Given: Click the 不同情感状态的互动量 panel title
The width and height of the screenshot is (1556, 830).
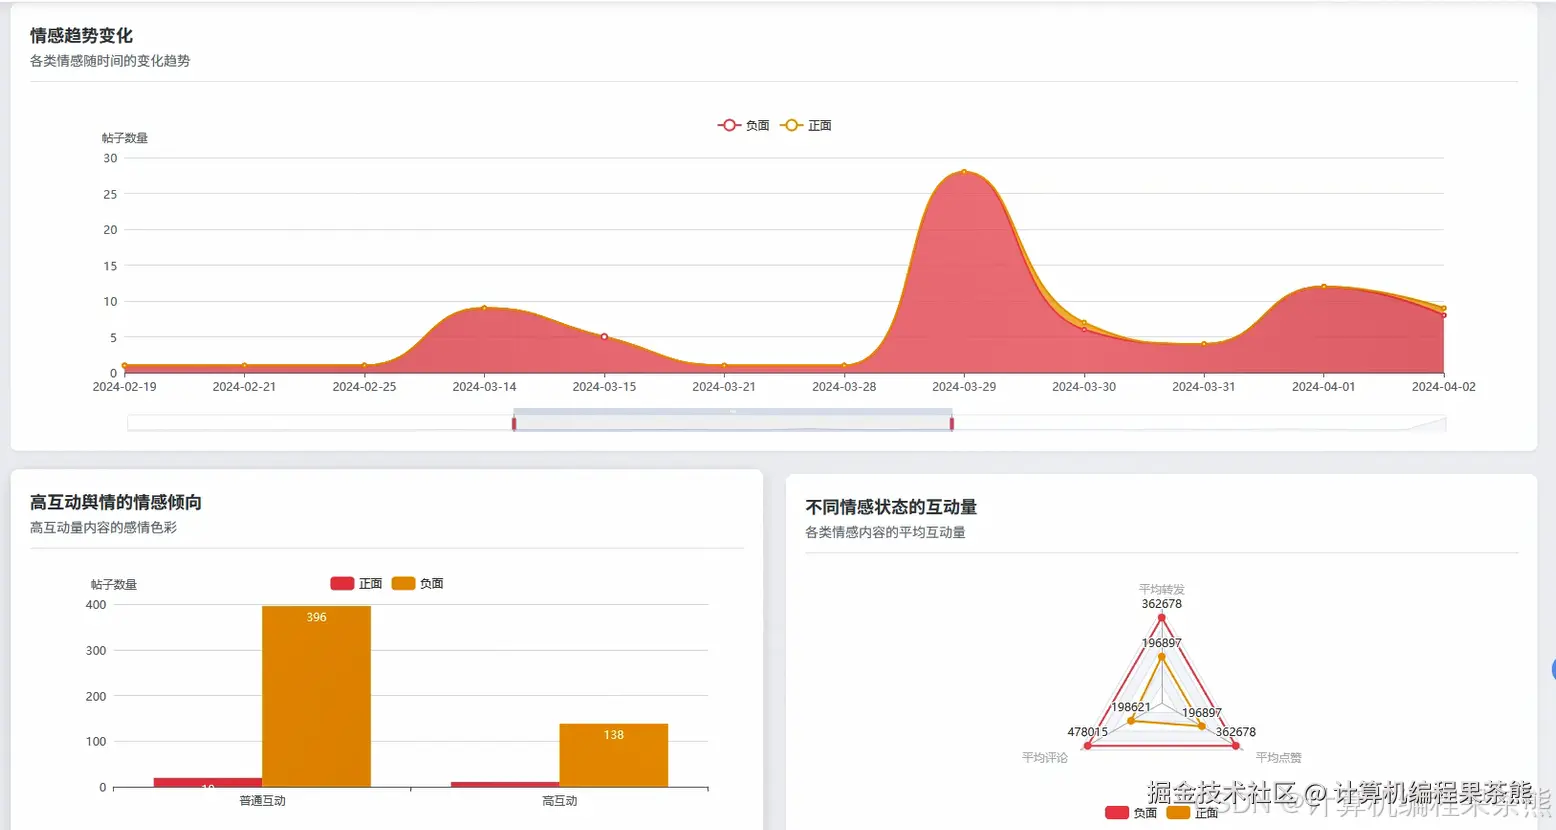Looking at the screenshot, I should pyautogui.click(x=891, y=507).
